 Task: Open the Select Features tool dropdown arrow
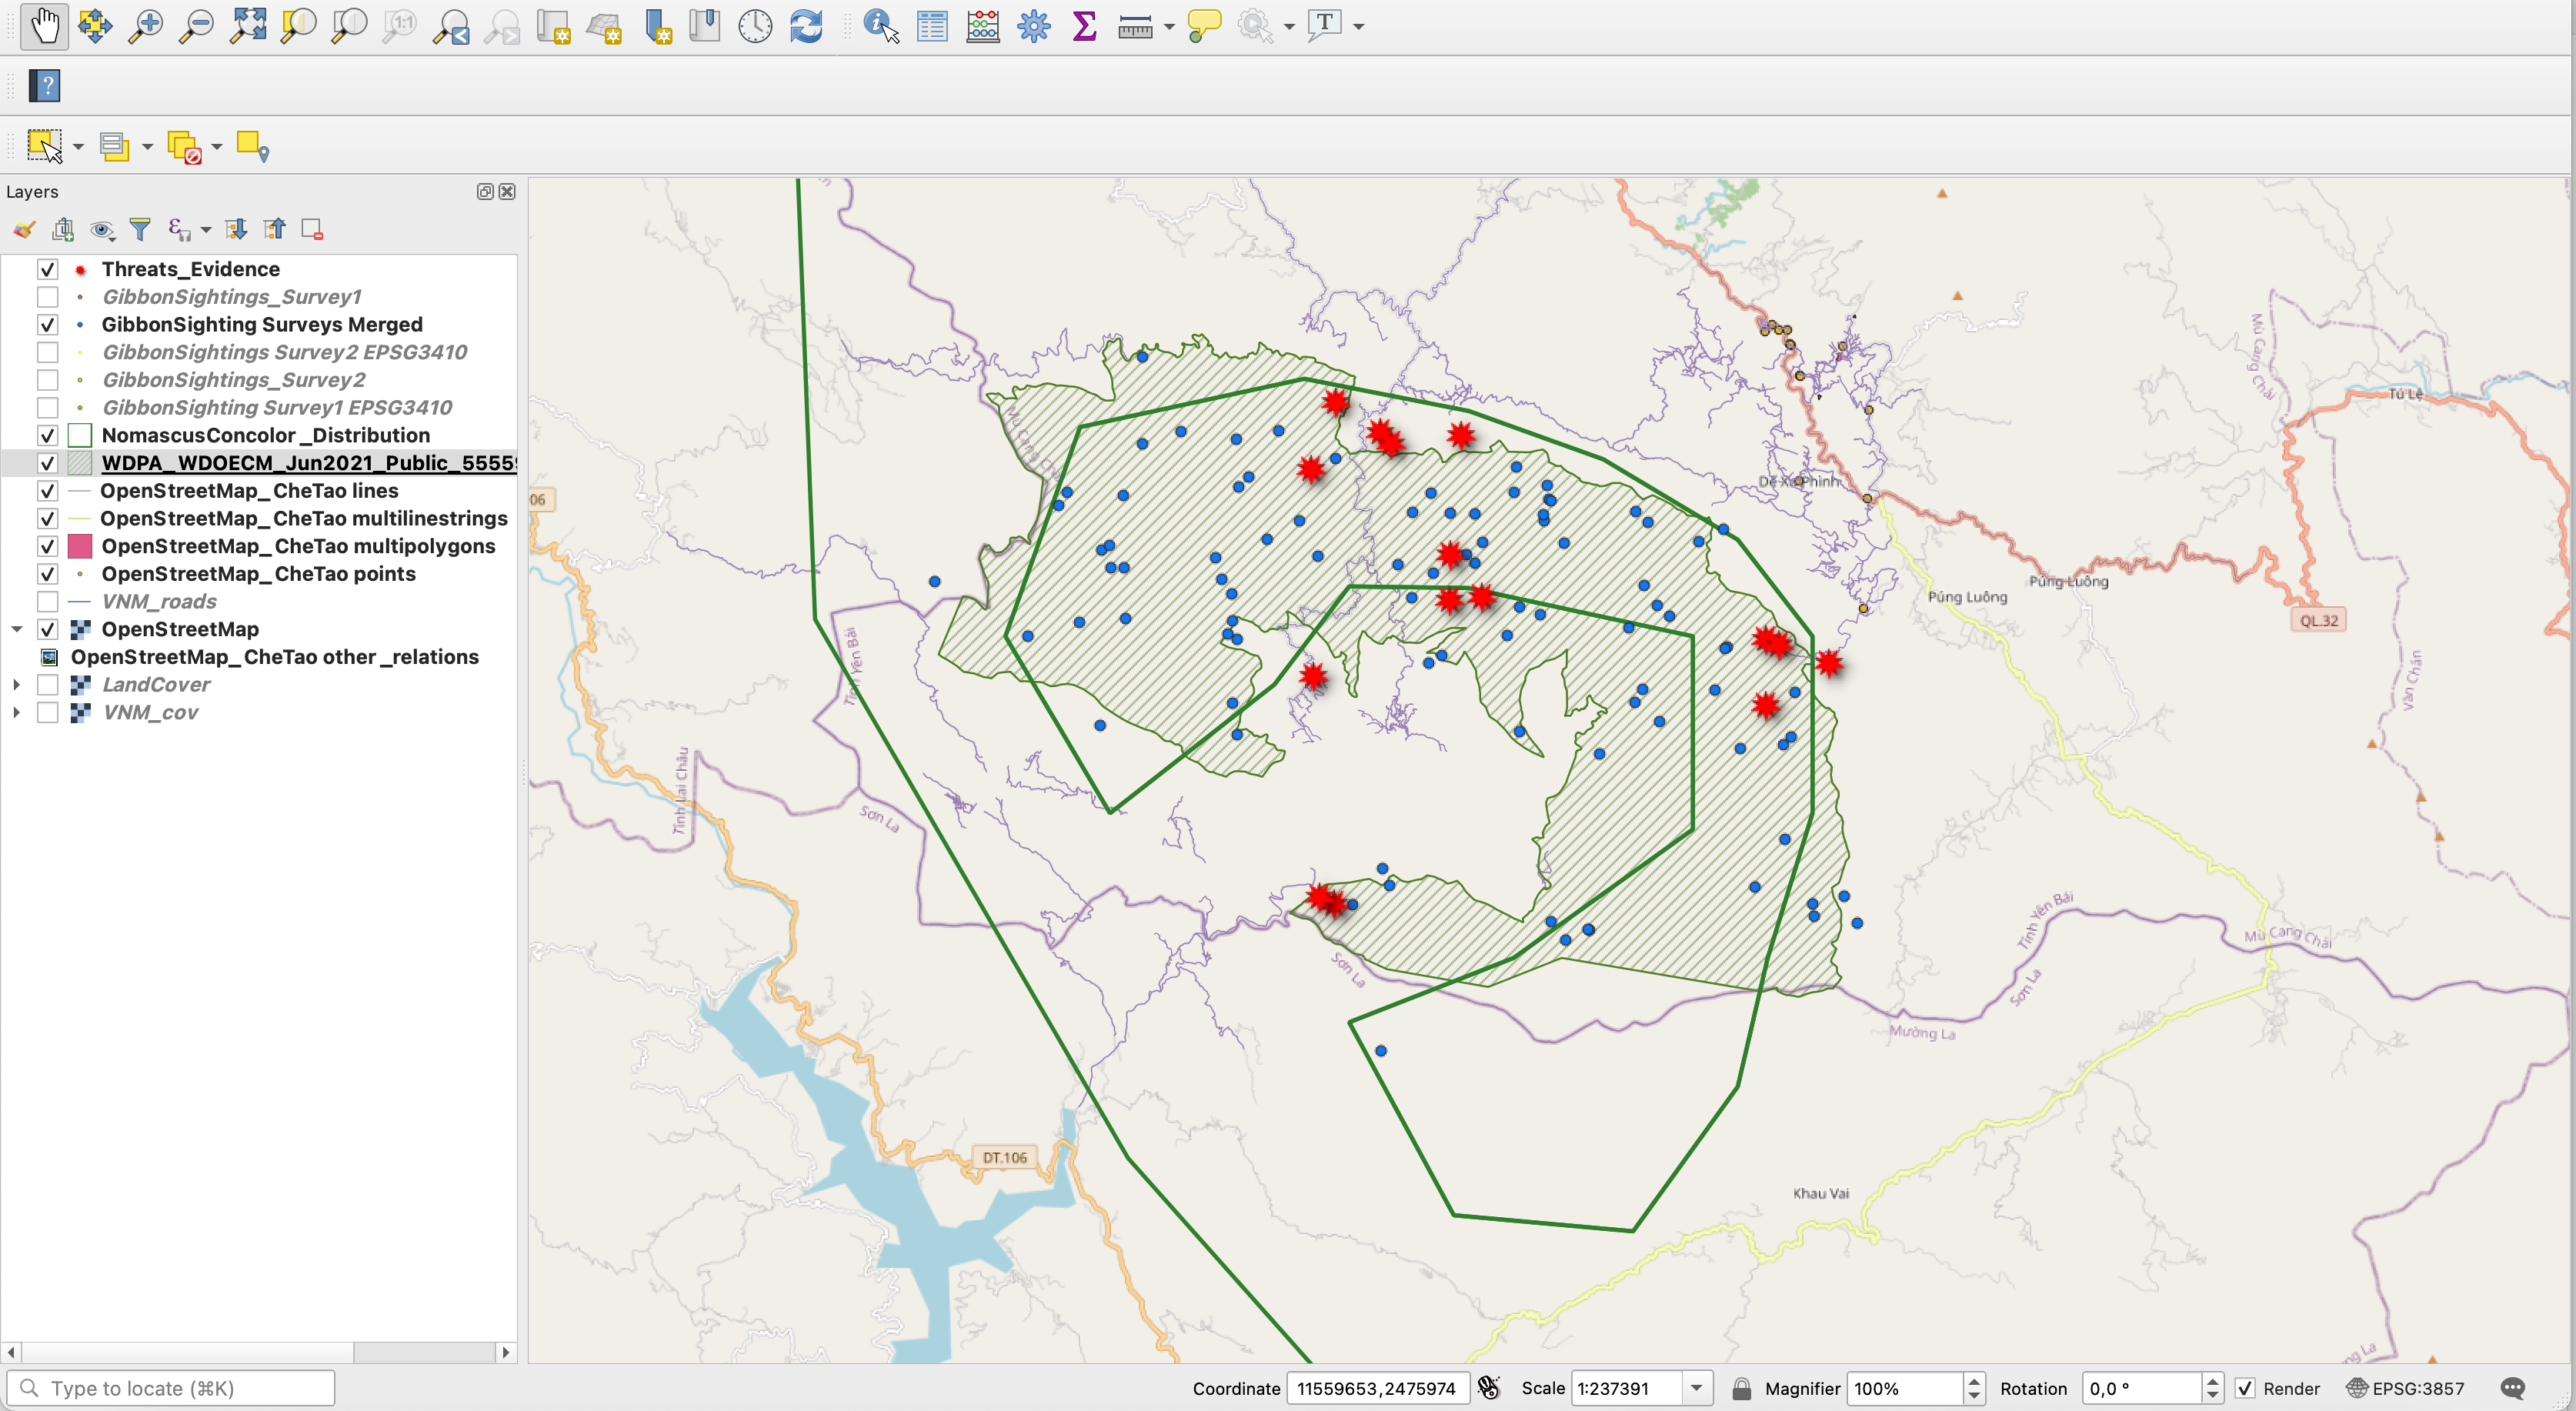click(x=78, y=147)
